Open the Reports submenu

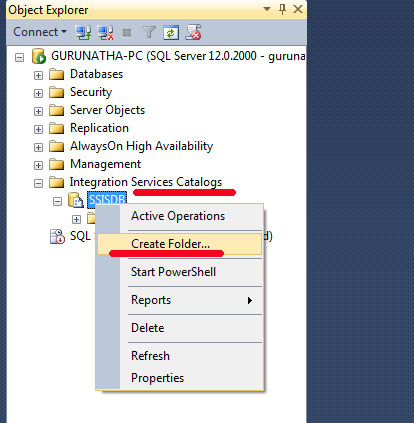point(179,300)
